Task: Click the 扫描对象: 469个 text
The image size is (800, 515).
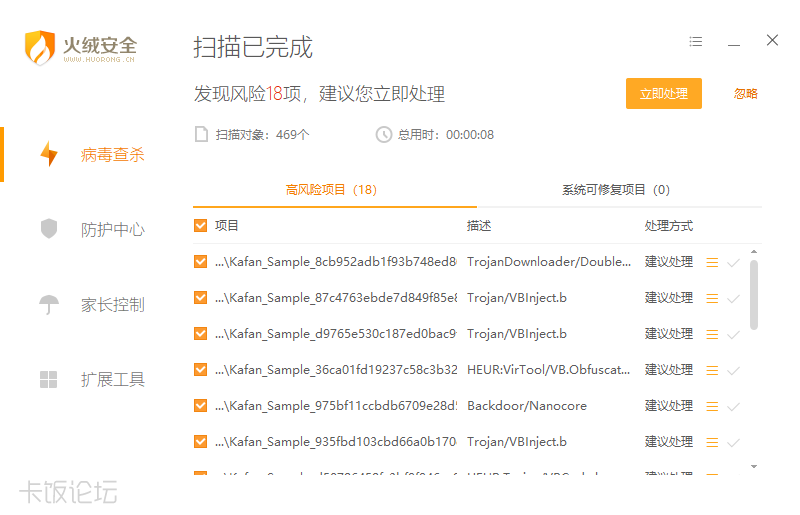Action: pyautogui.click(x=262, y=135)
